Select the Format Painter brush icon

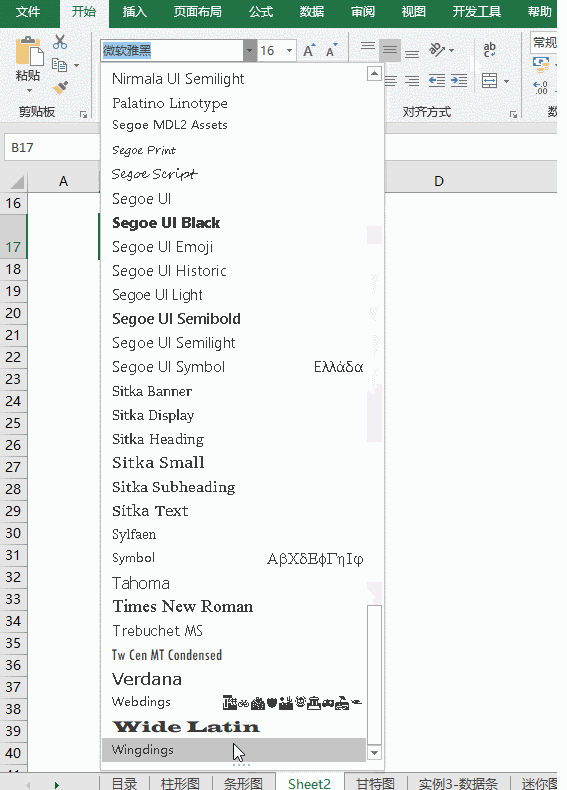tap(60, 88)
